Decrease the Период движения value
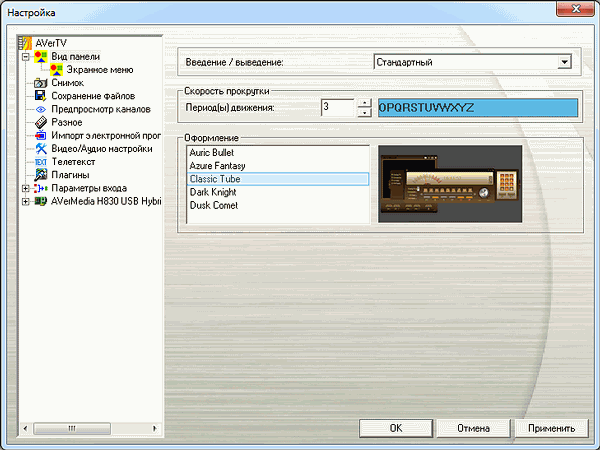600x450 pixels. 365,112
